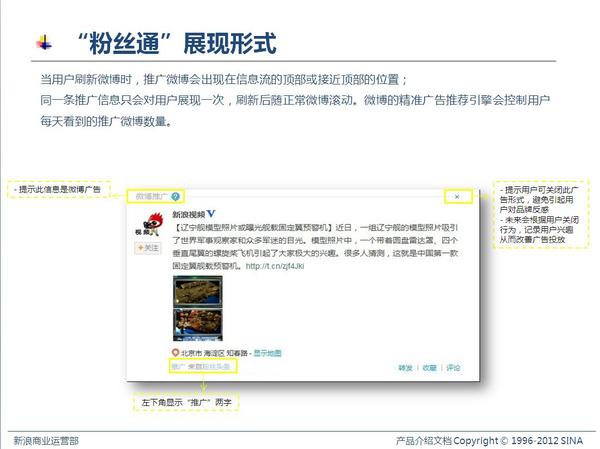
Task: Open the 新浪视频 account name
Action: tap(189, 214)
